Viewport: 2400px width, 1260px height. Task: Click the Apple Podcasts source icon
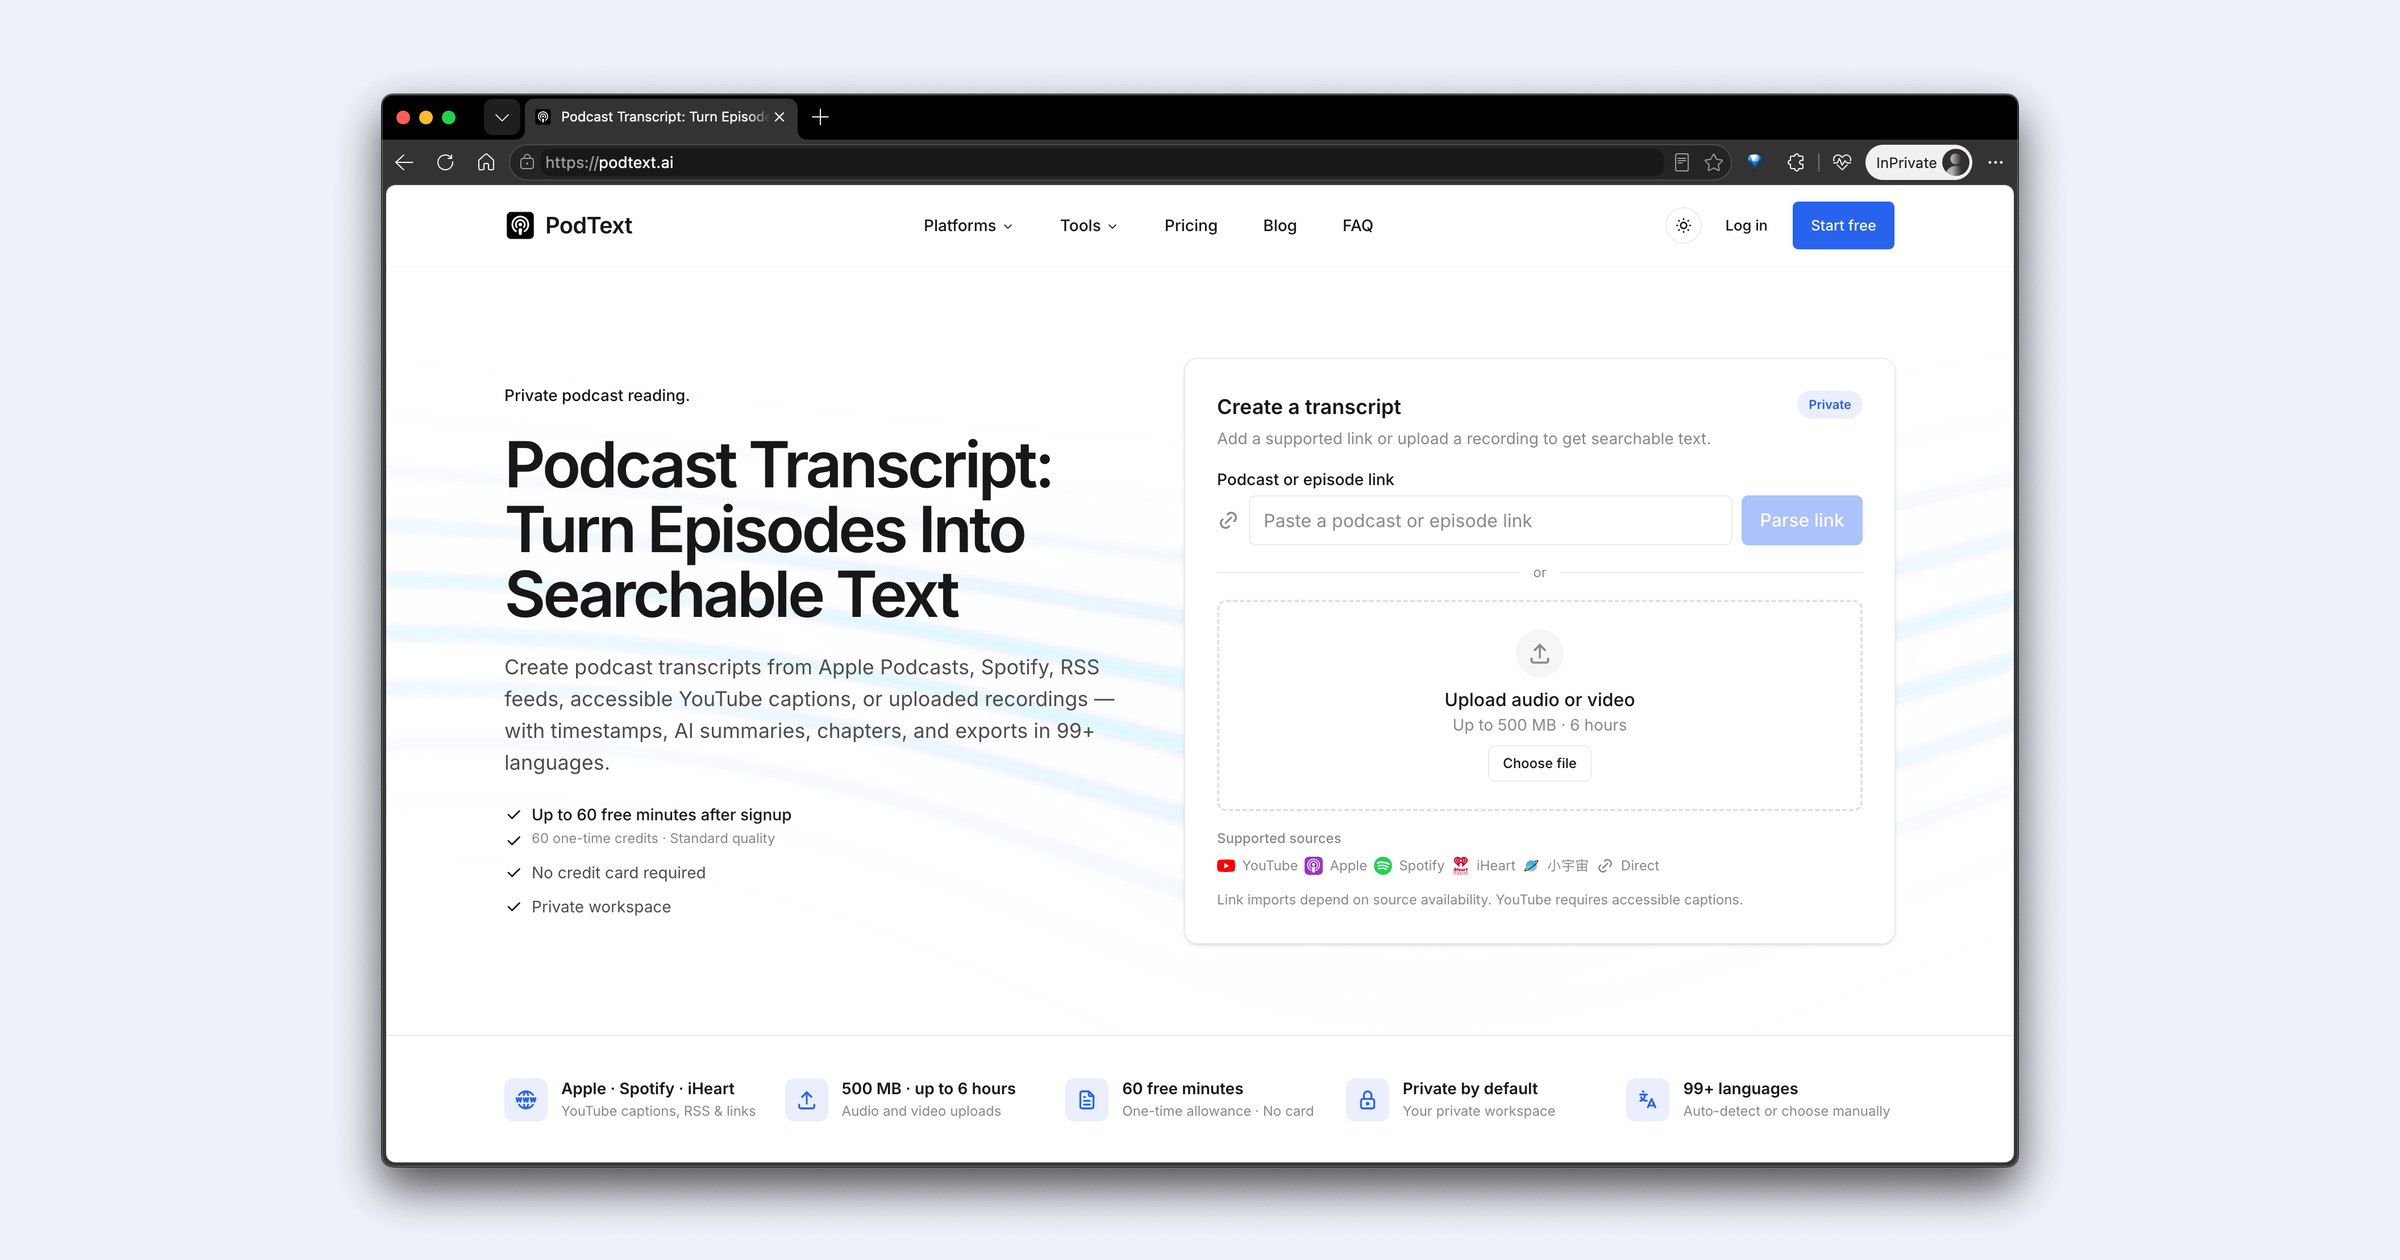(x=1314, y=866)
